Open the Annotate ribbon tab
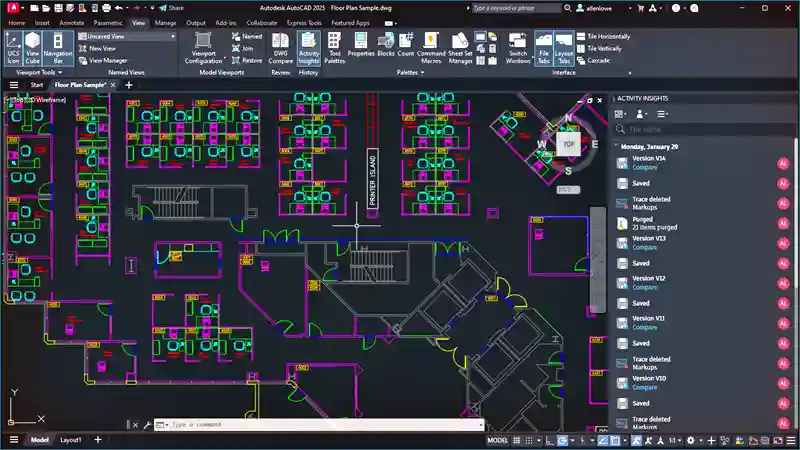The image size is (800, 450). click(x=71, y=23)
